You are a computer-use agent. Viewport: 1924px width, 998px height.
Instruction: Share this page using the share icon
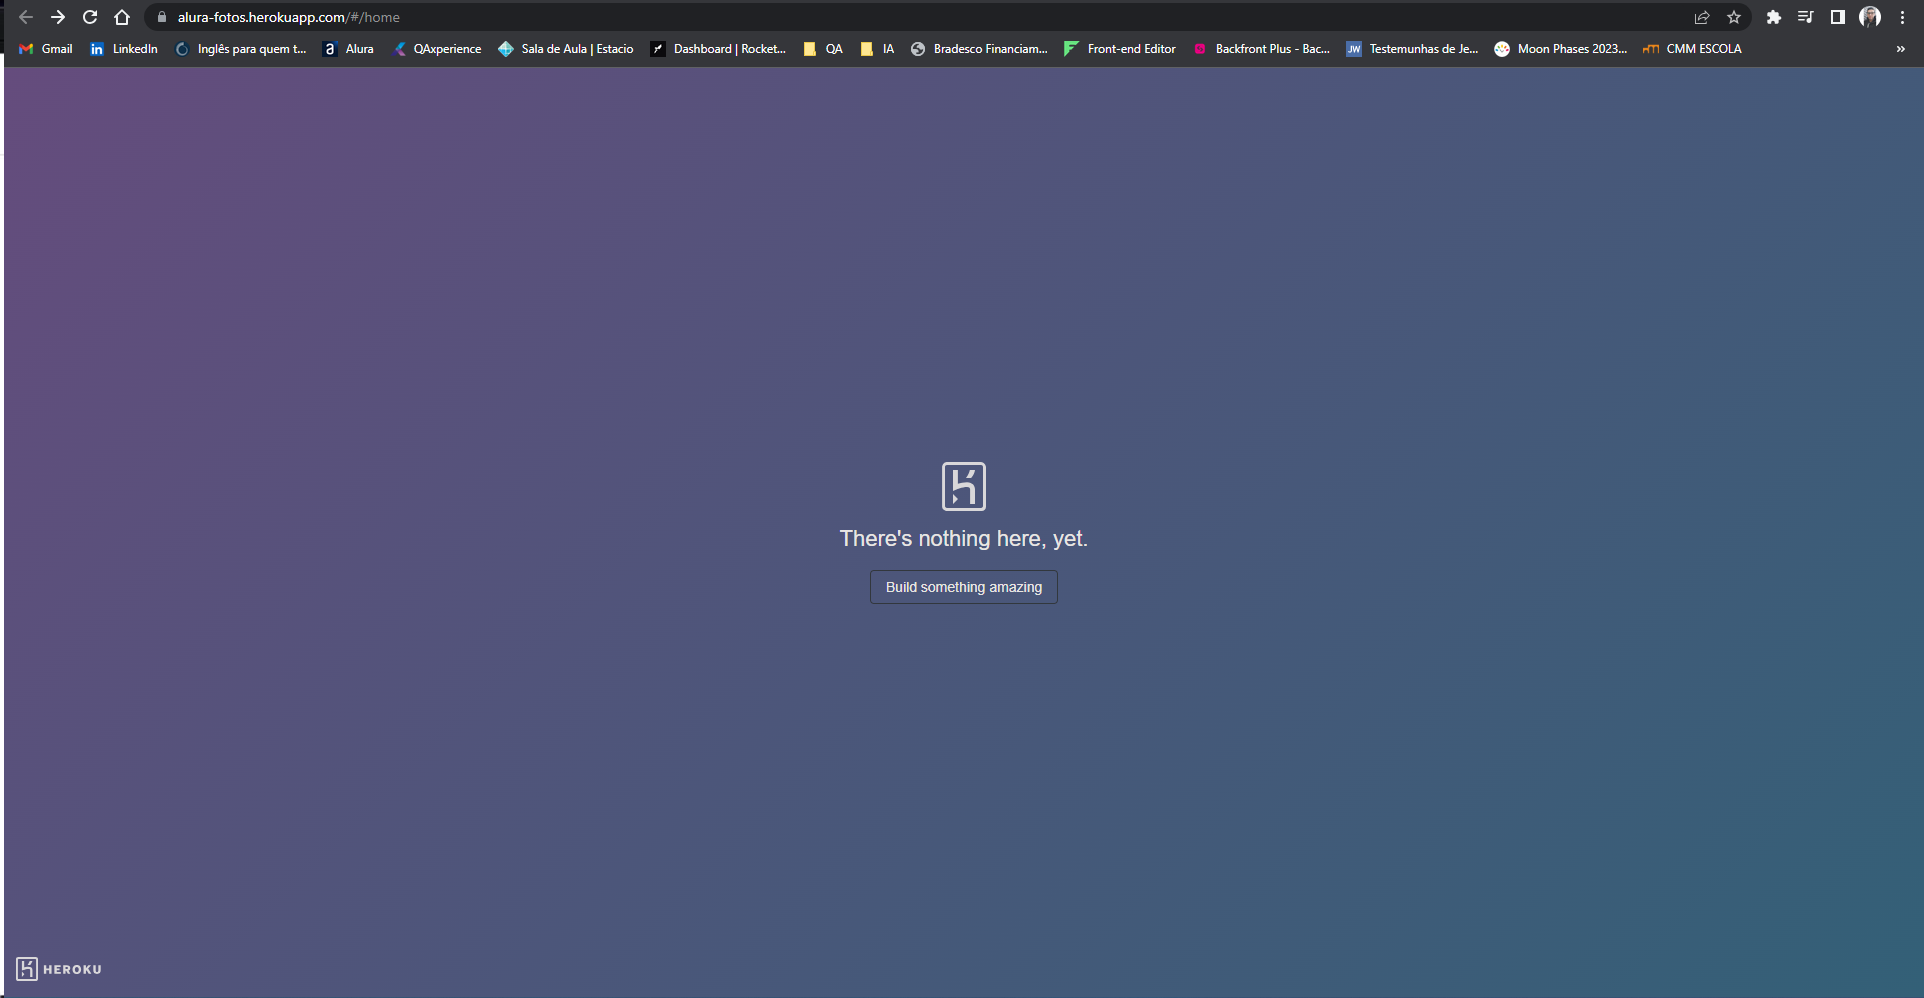coord(1702,17)
